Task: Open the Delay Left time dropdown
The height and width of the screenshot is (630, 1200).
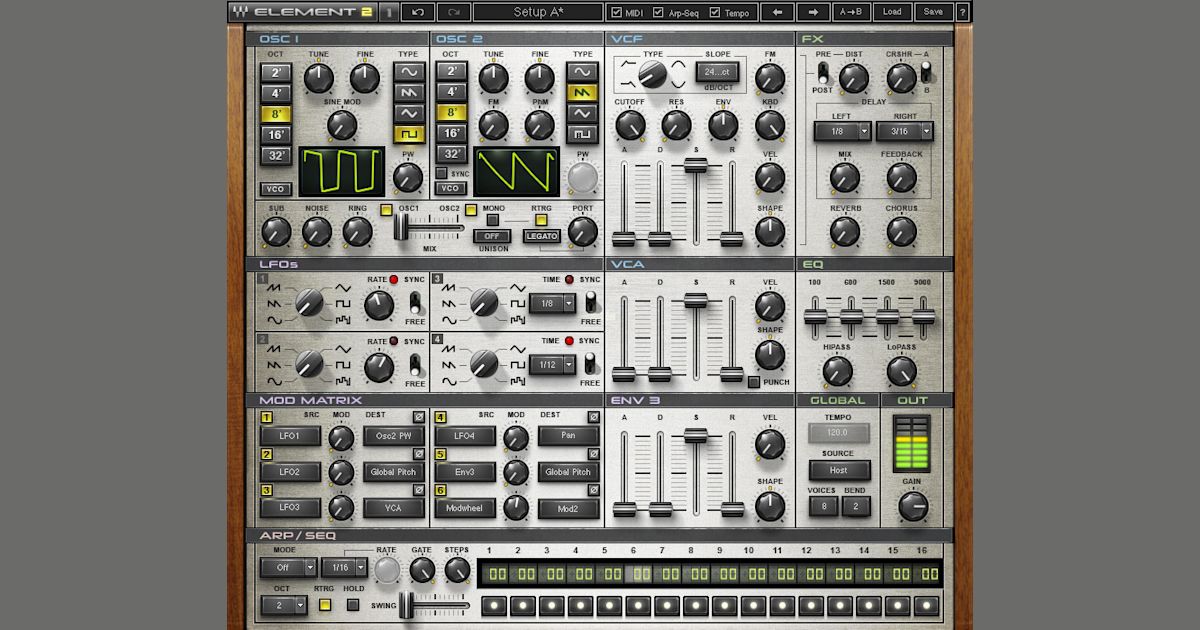Action: (842, 131)
